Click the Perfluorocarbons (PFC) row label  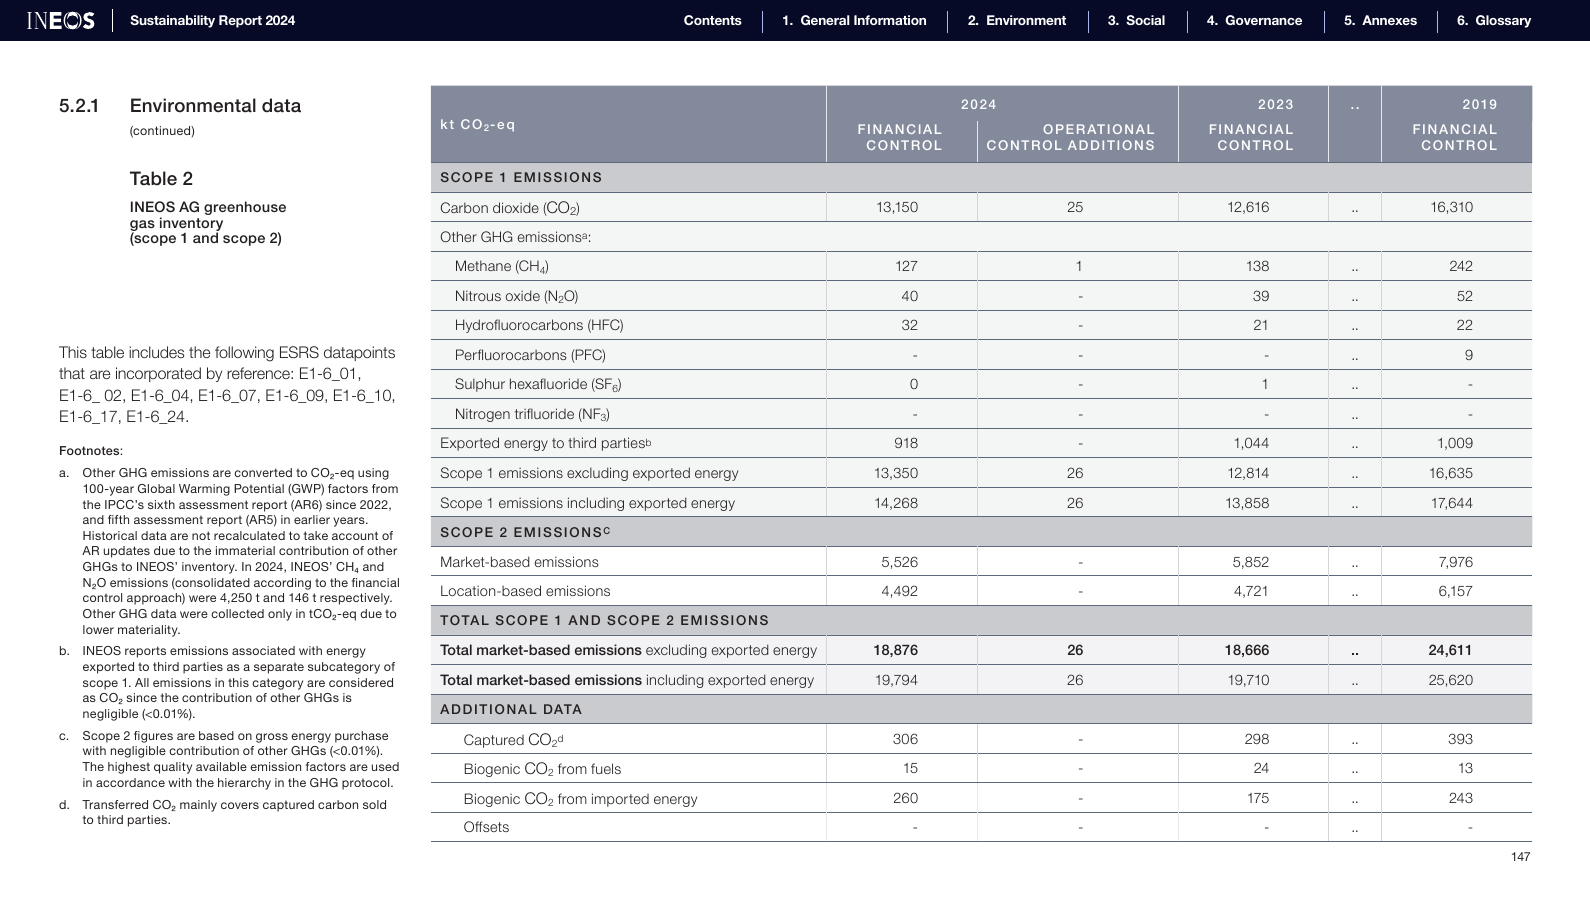(530, 355)
